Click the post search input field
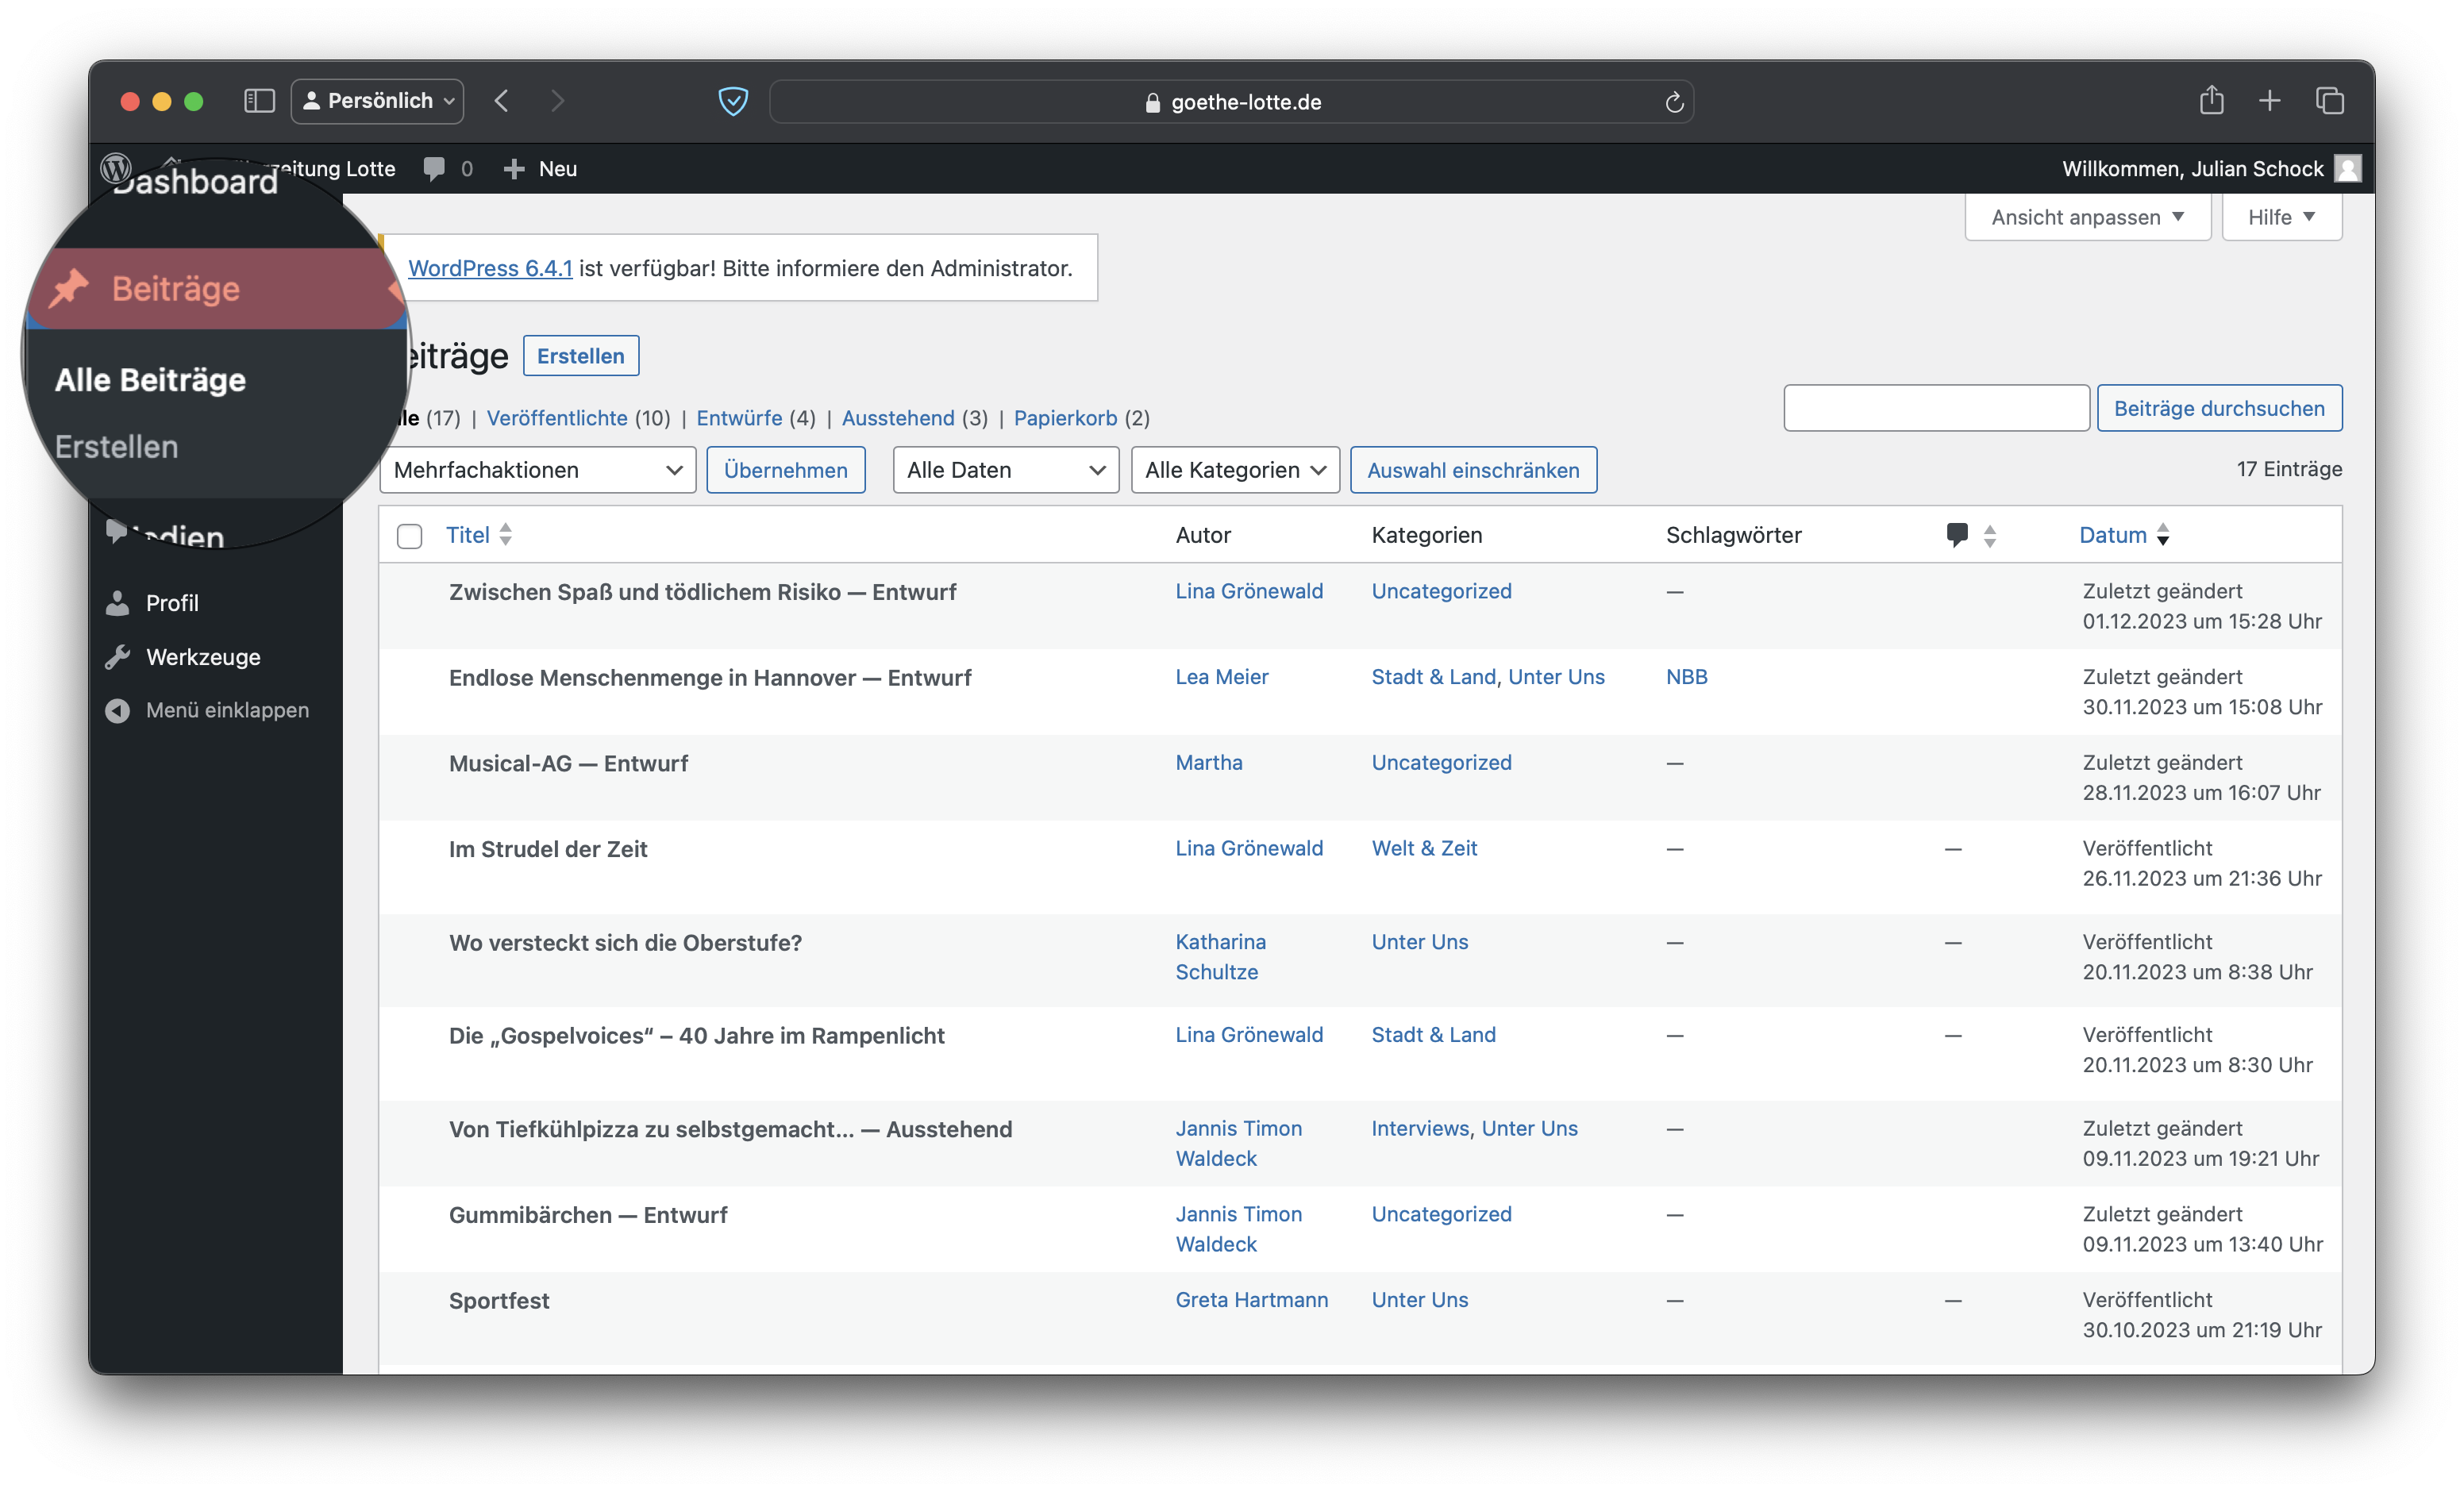This screenshot has height=1492, width=2464. (1935, 408)
